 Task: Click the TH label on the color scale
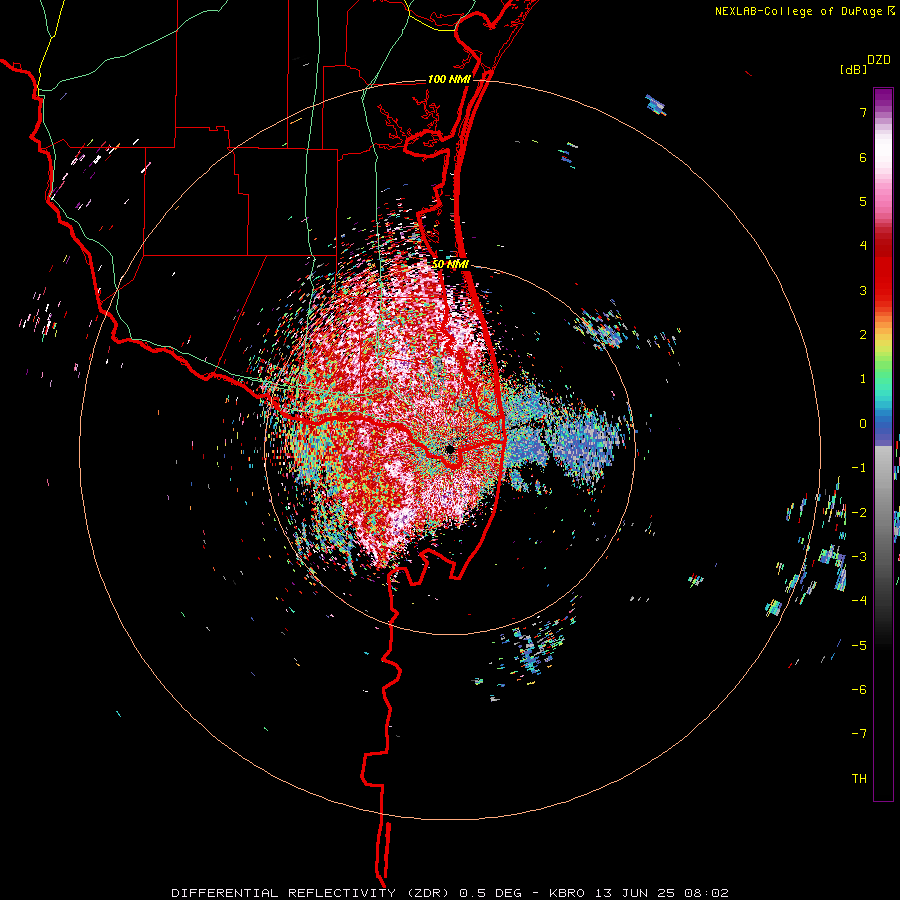859,779
